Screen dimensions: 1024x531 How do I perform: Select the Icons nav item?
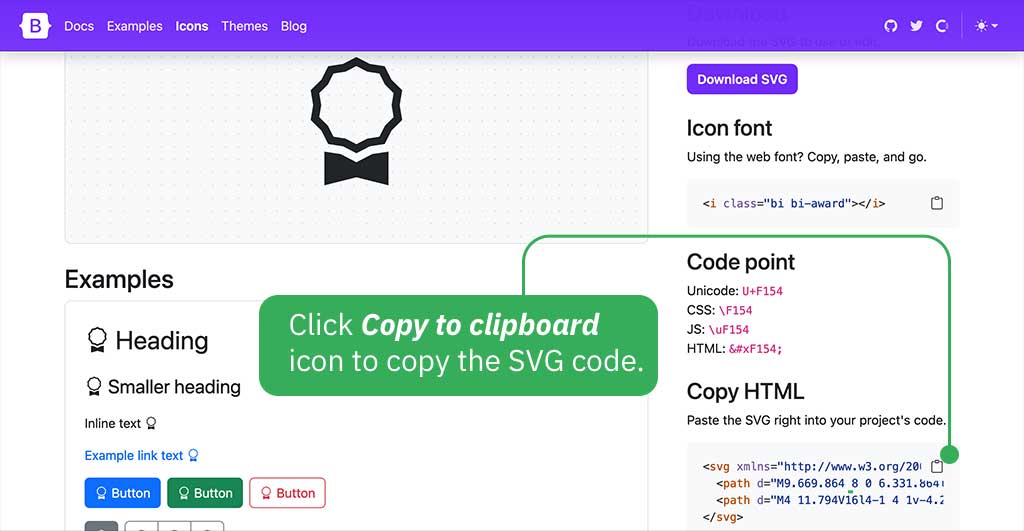[192, 26]
